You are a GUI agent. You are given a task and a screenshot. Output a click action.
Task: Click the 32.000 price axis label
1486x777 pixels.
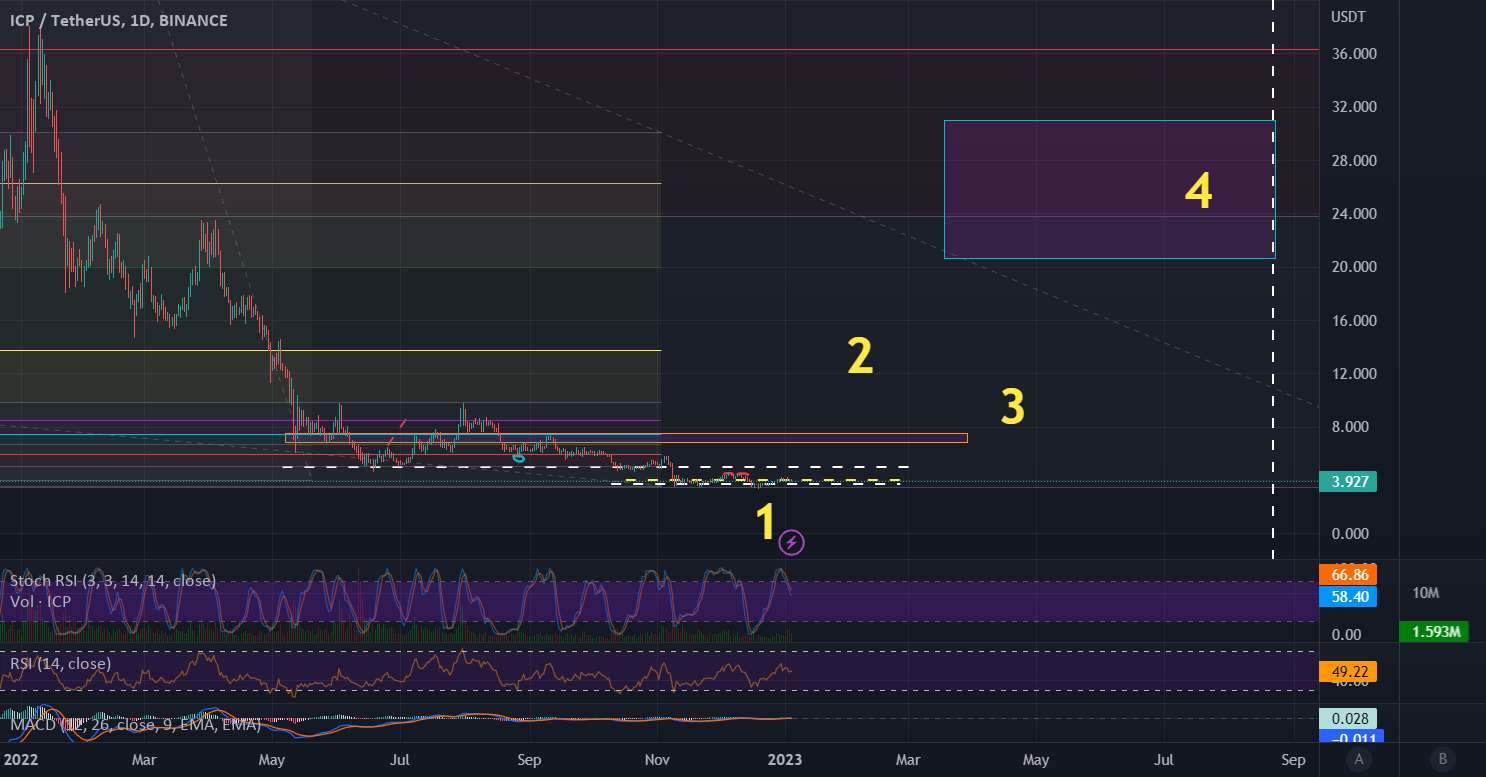pyautogui.click(x=1353, y=107)
